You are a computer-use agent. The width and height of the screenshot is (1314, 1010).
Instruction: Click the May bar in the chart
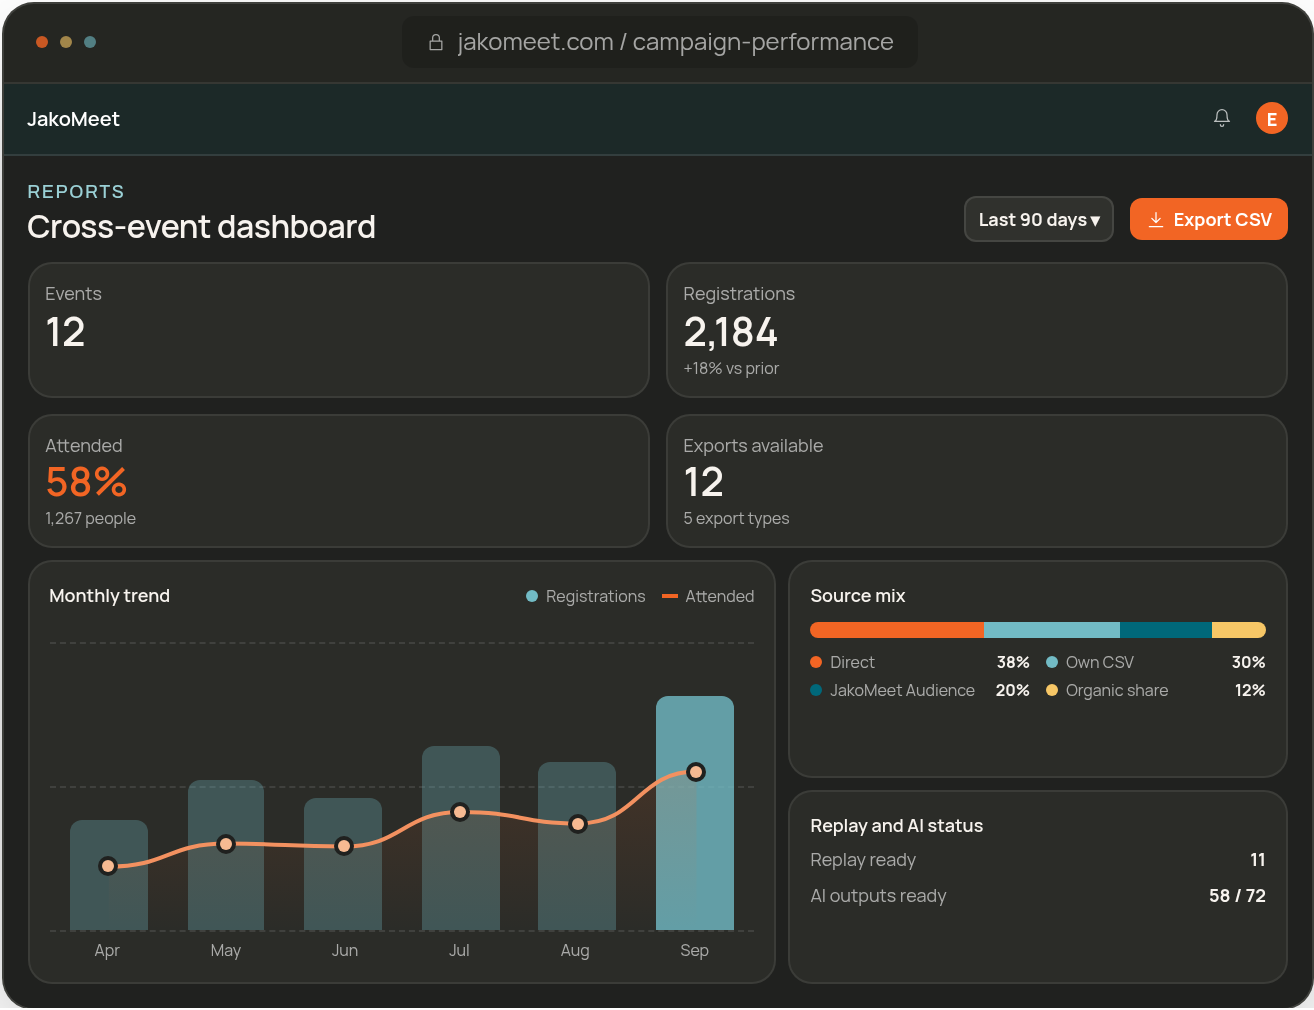[x=226, y=855]
